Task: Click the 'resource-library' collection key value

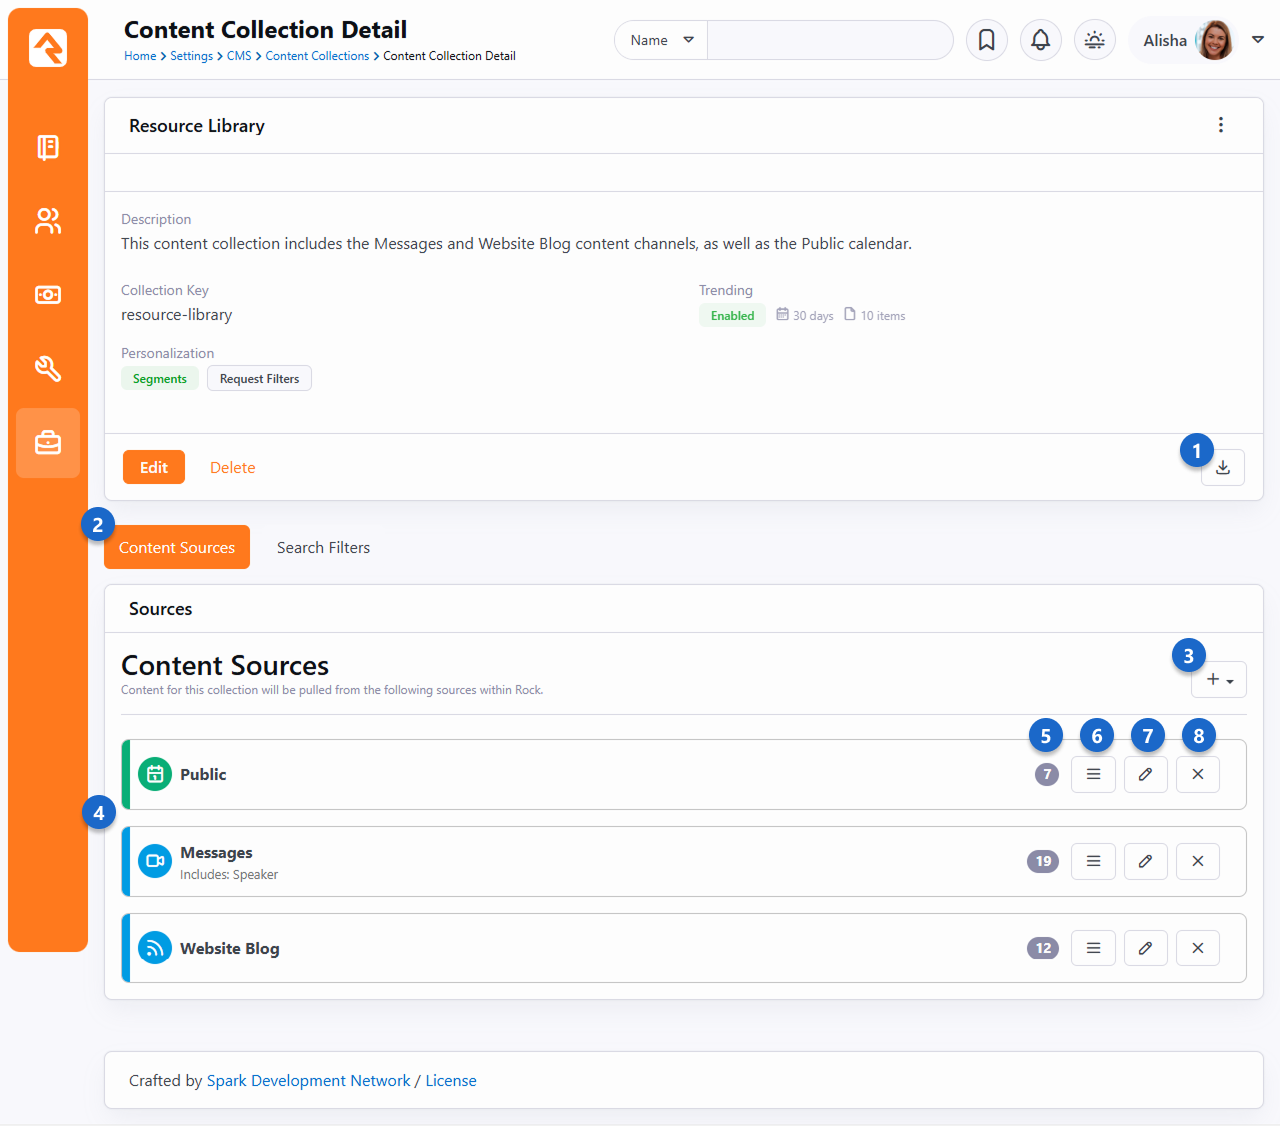Action: click(x=177, y=314)
